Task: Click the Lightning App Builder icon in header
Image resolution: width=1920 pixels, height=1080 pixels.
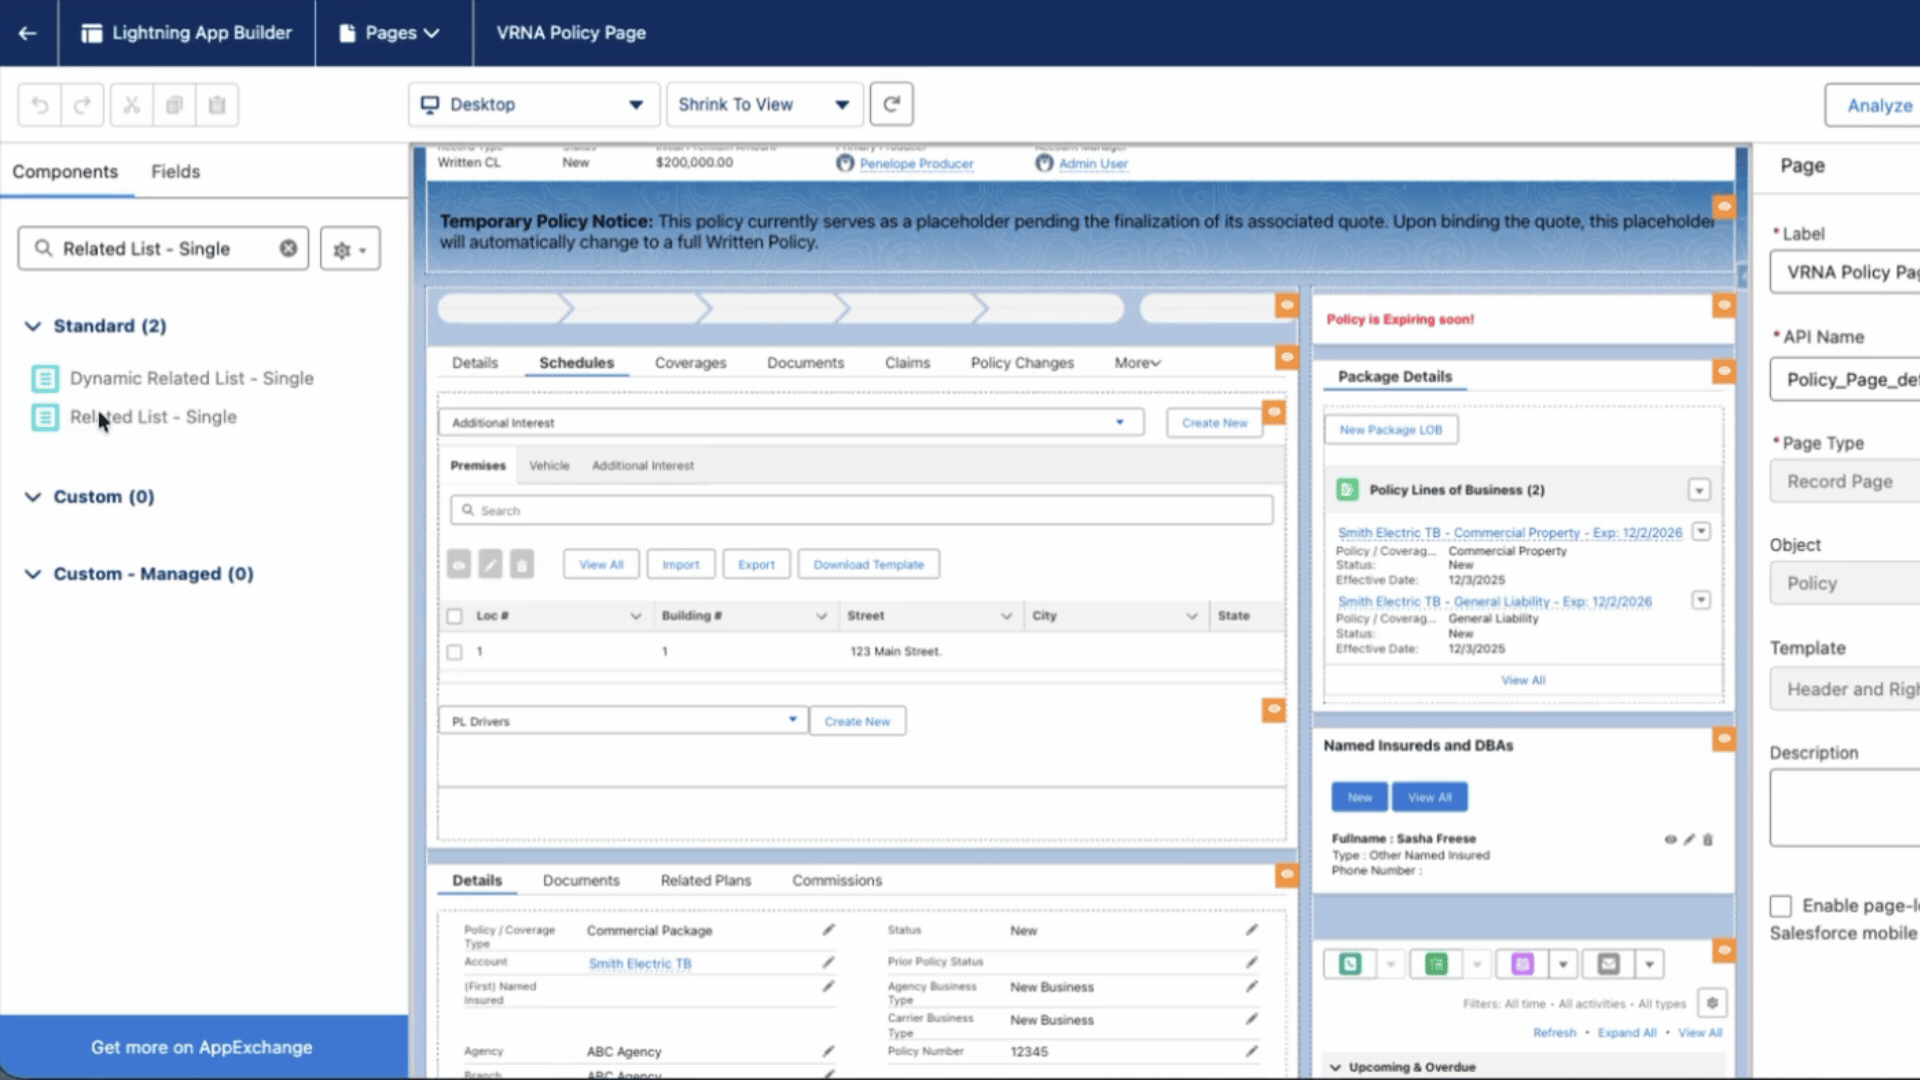Action: (x=92, y=33)
